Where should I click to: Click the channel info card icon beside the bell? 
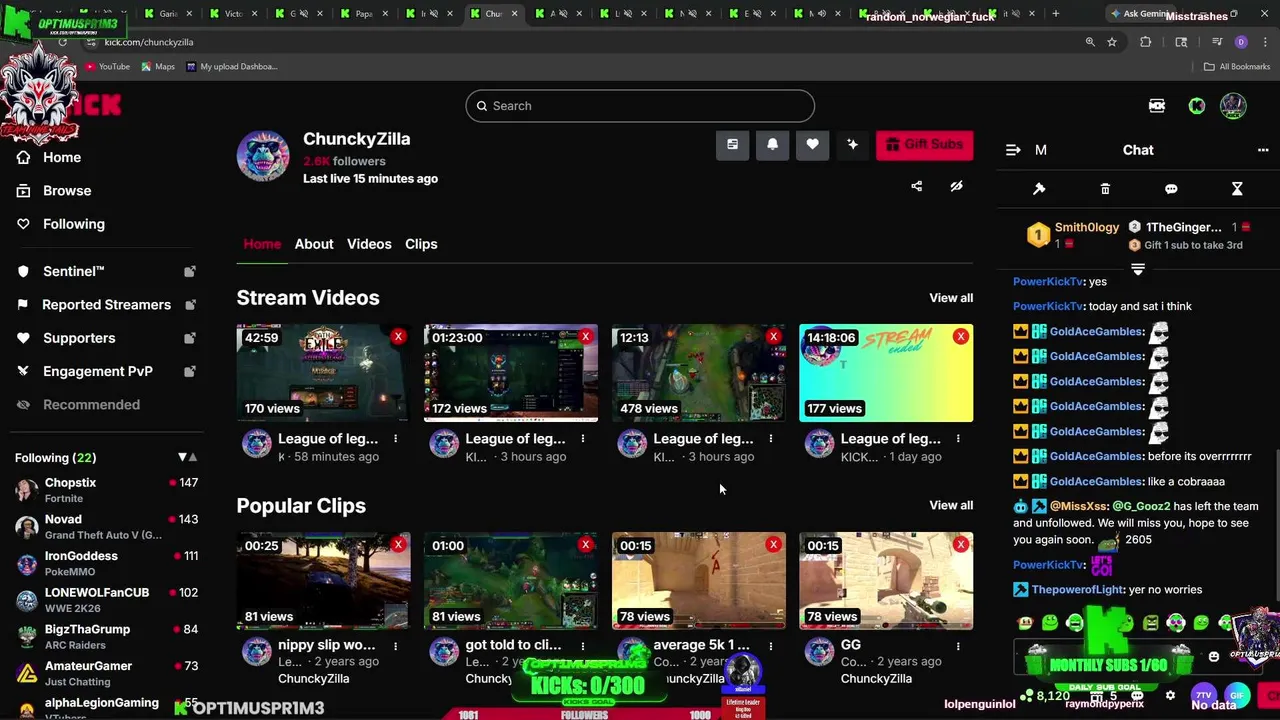coord(732,145)
